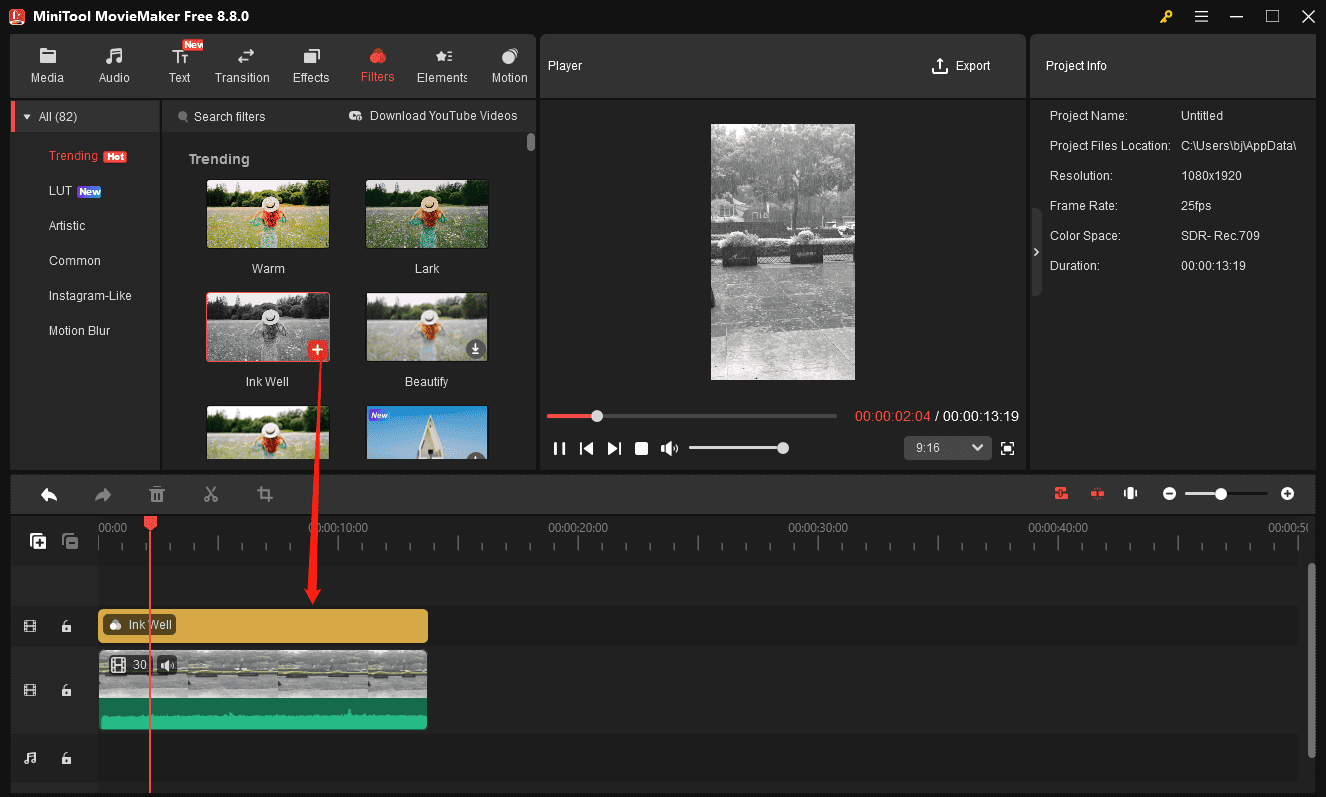This screenshot has width=1326, height=797.
Task: Lock the main video track
Action: (66, 690)
